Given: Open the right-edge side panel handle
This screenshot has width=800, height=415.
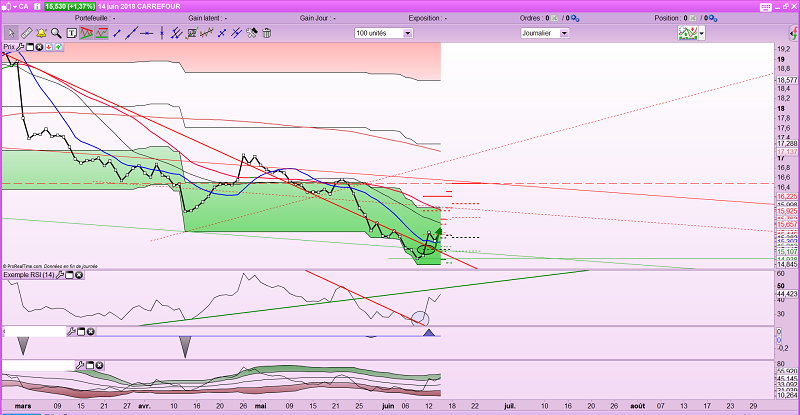Looking at the screenshot, I should (794, 34).
